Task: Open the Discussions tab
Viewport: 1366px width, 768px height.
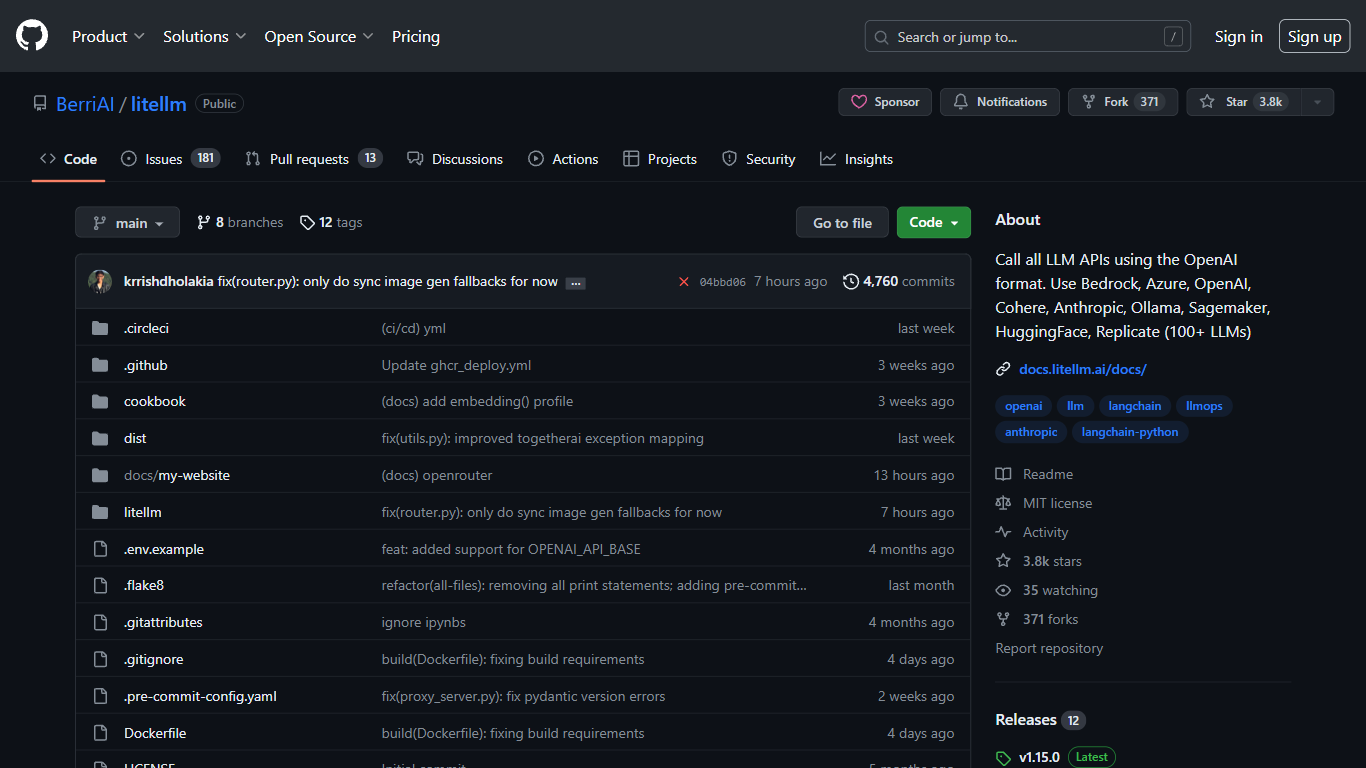Action: (455, 159)
